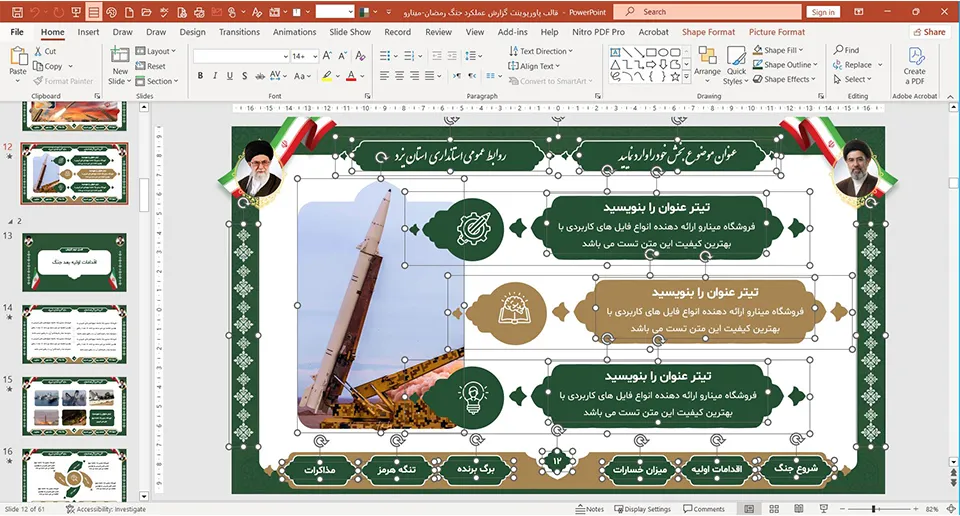Image resolution: width=960 pixels, height=516 pixels.
Task: Click Create a PDF Acrobat icon
Action: [x=915, y=65]
